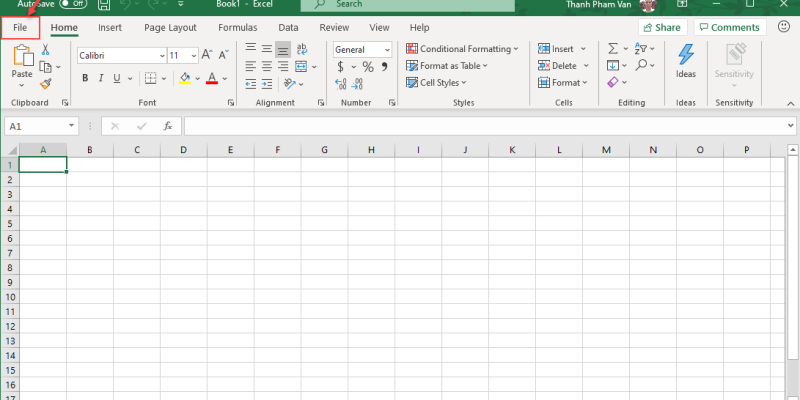Click the Percent Style icon
This screenshot has height=400, width=800.
coord(368,67)
